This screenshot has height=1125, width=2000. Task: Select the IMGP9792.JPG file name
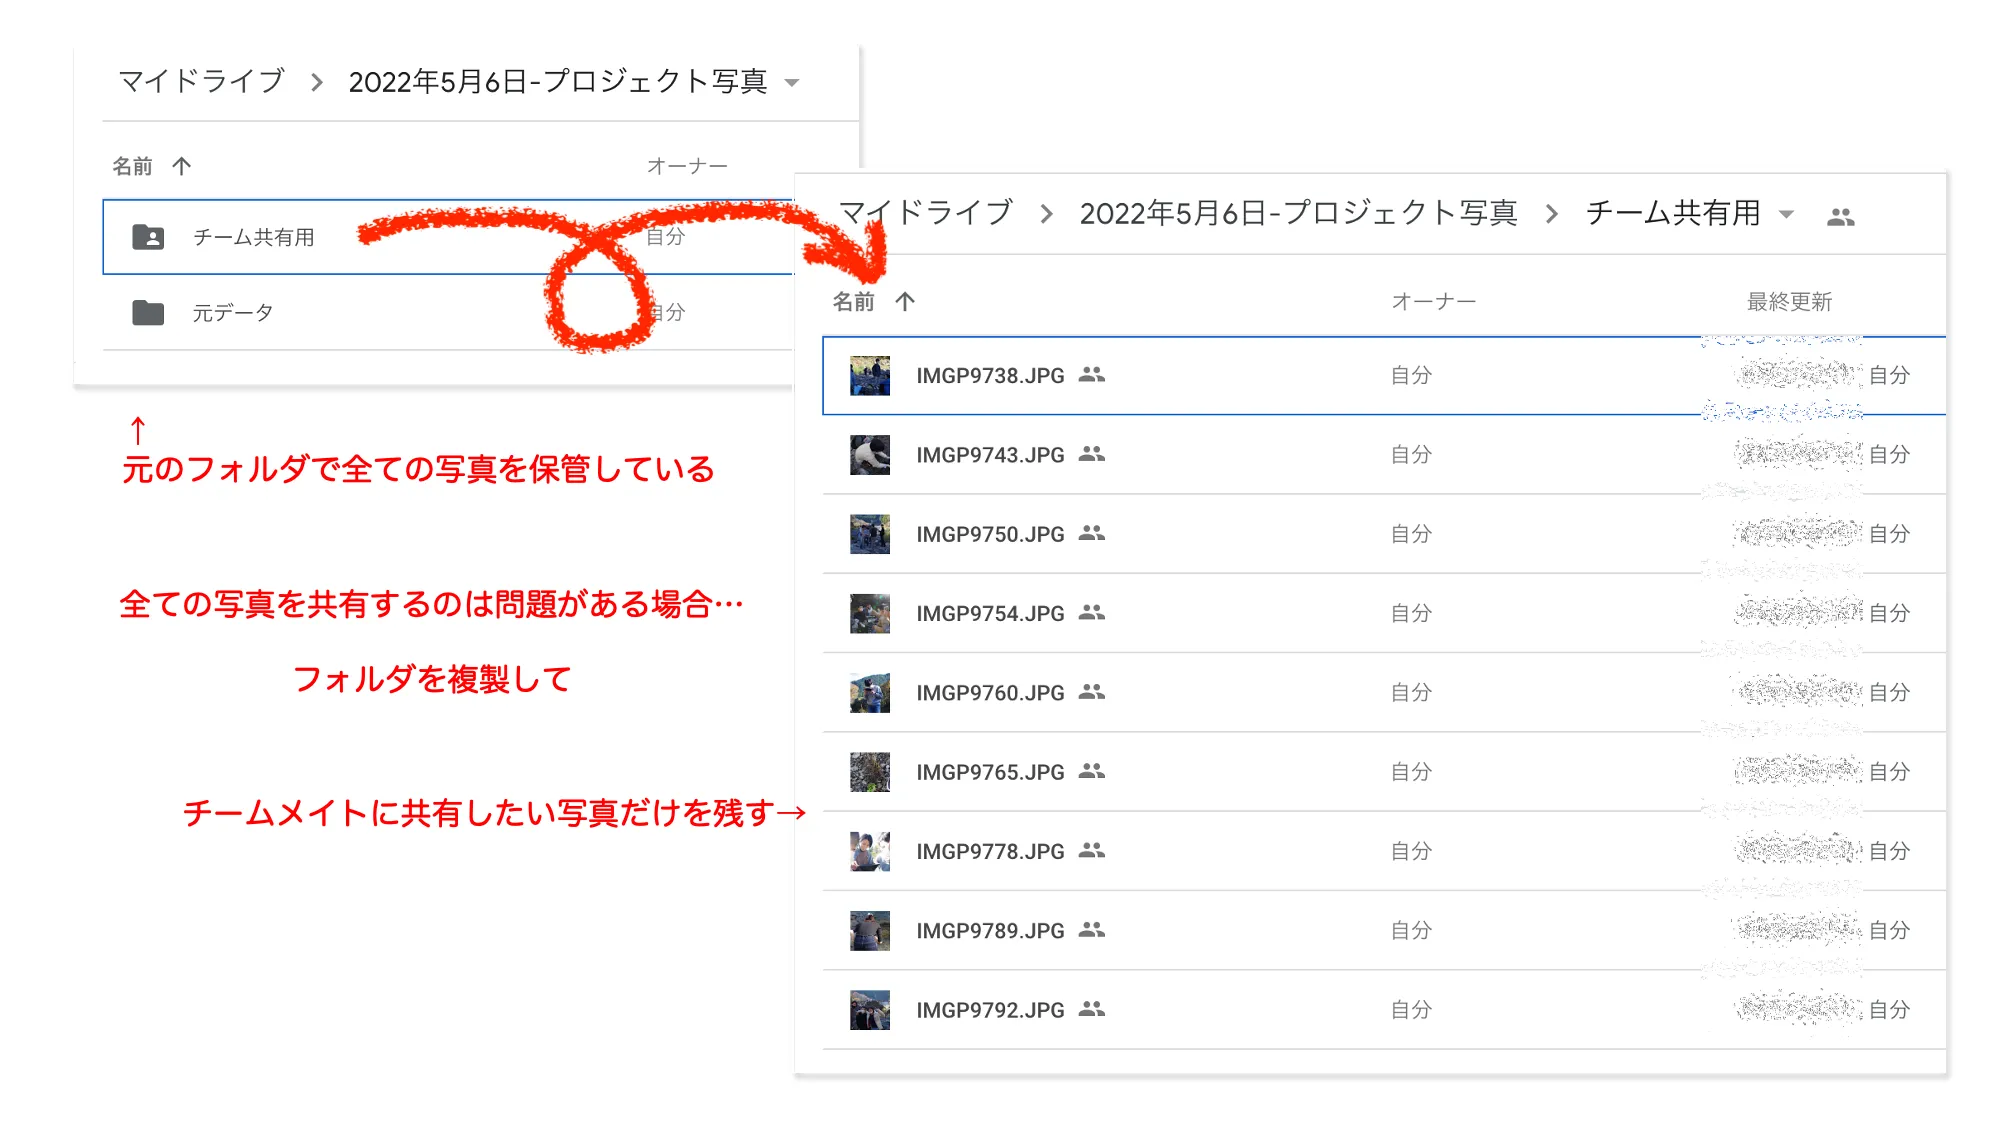click(x=990, y=1010)
